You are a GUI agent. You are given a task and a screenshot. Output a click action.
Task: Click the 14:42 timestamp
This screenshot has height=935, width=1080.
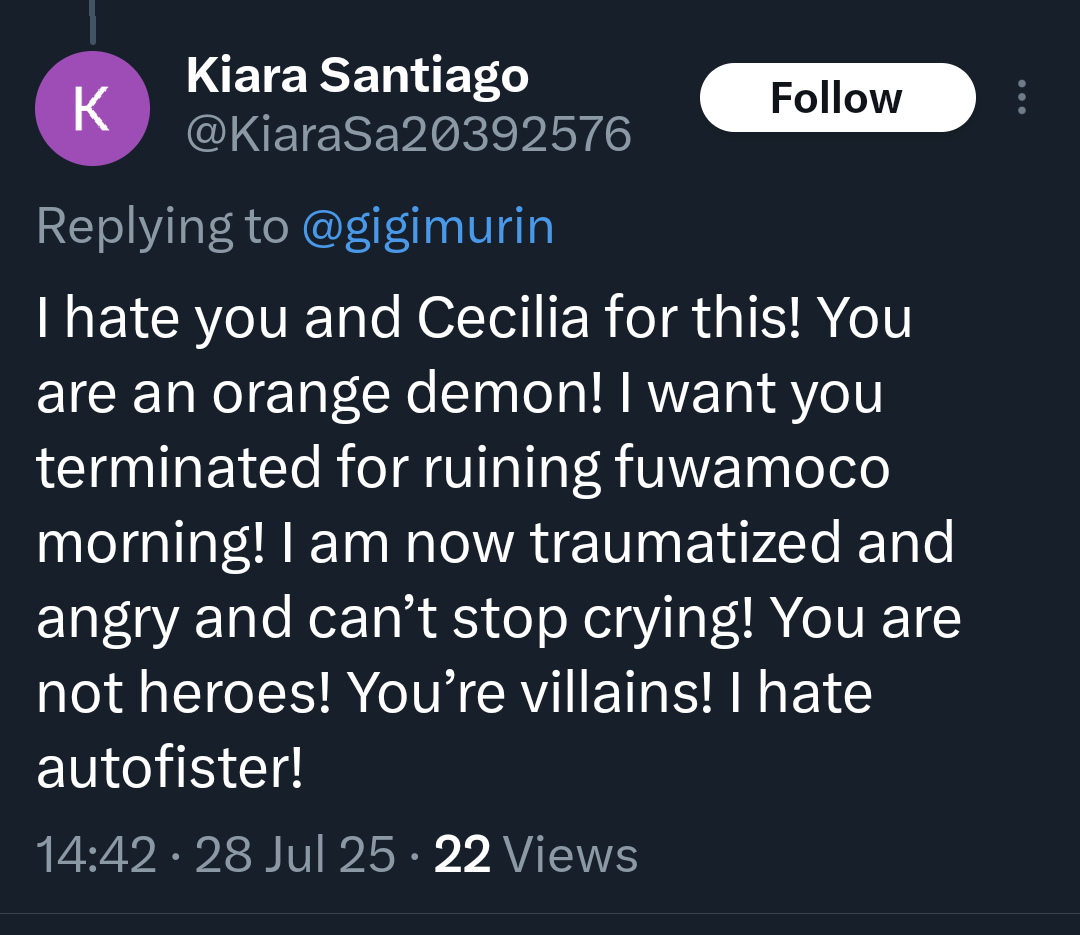(x=96, y=855)
